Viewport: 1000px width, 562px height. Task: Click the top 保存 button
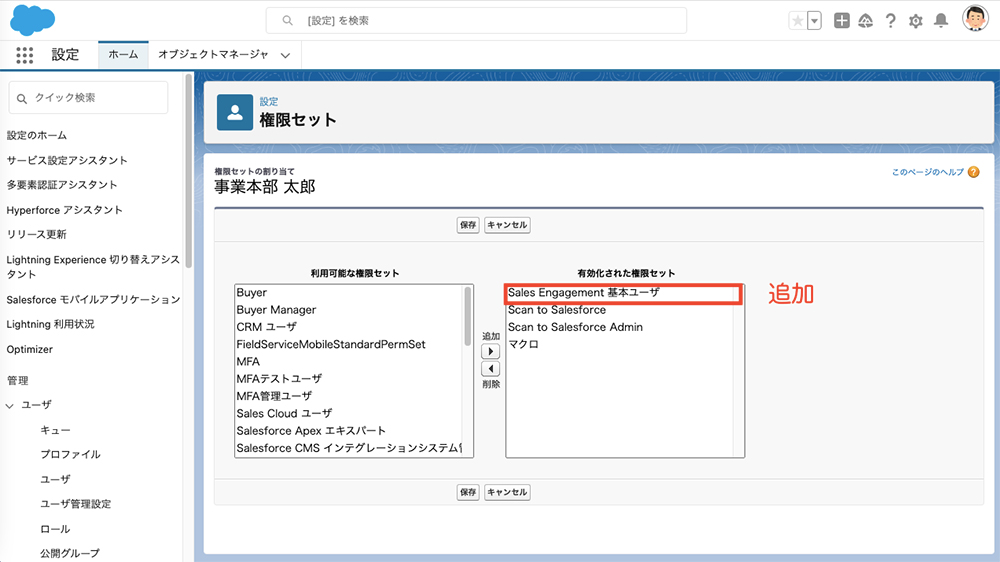click(x=468, y=225)
